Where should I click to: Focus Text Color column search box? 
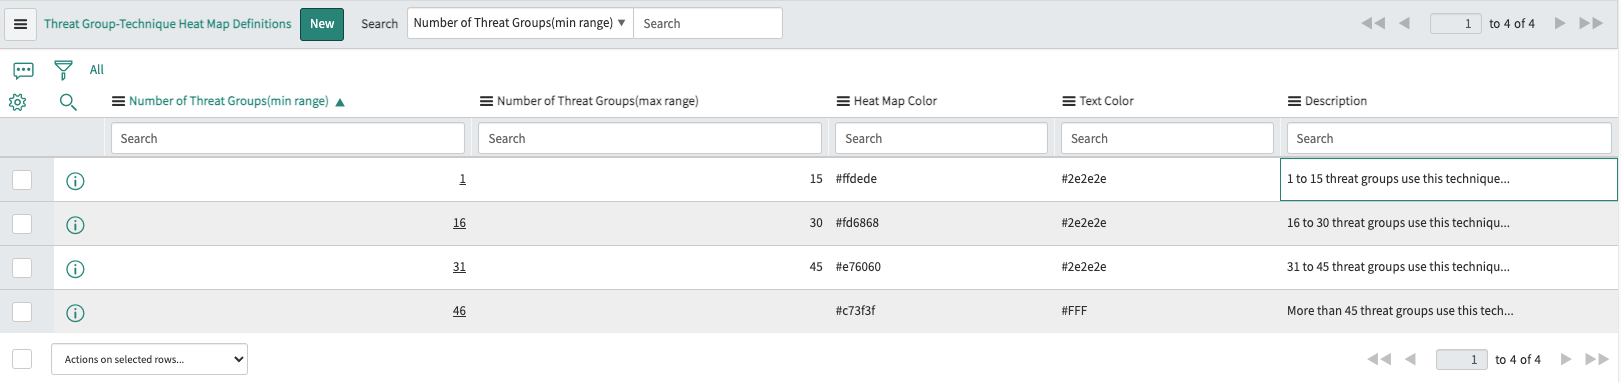coord(1167,138)
